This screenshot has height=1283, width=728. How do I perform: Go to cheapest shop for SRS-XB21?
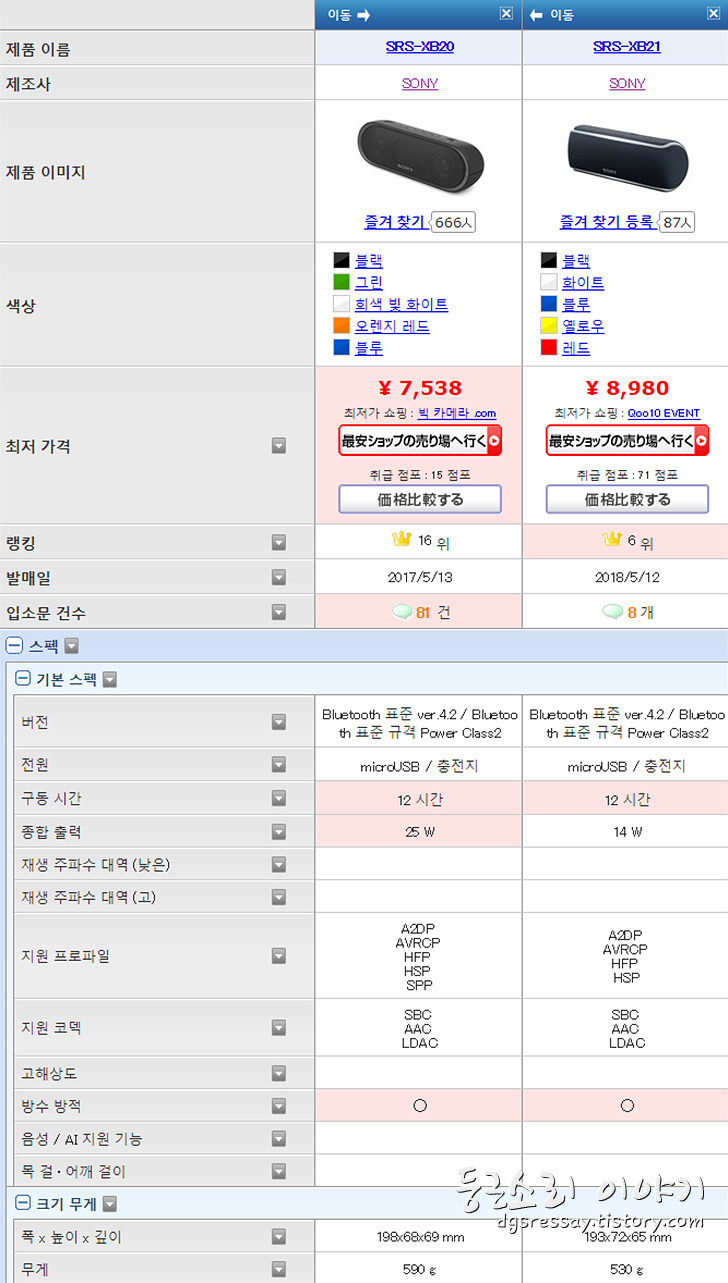point(627,440)
